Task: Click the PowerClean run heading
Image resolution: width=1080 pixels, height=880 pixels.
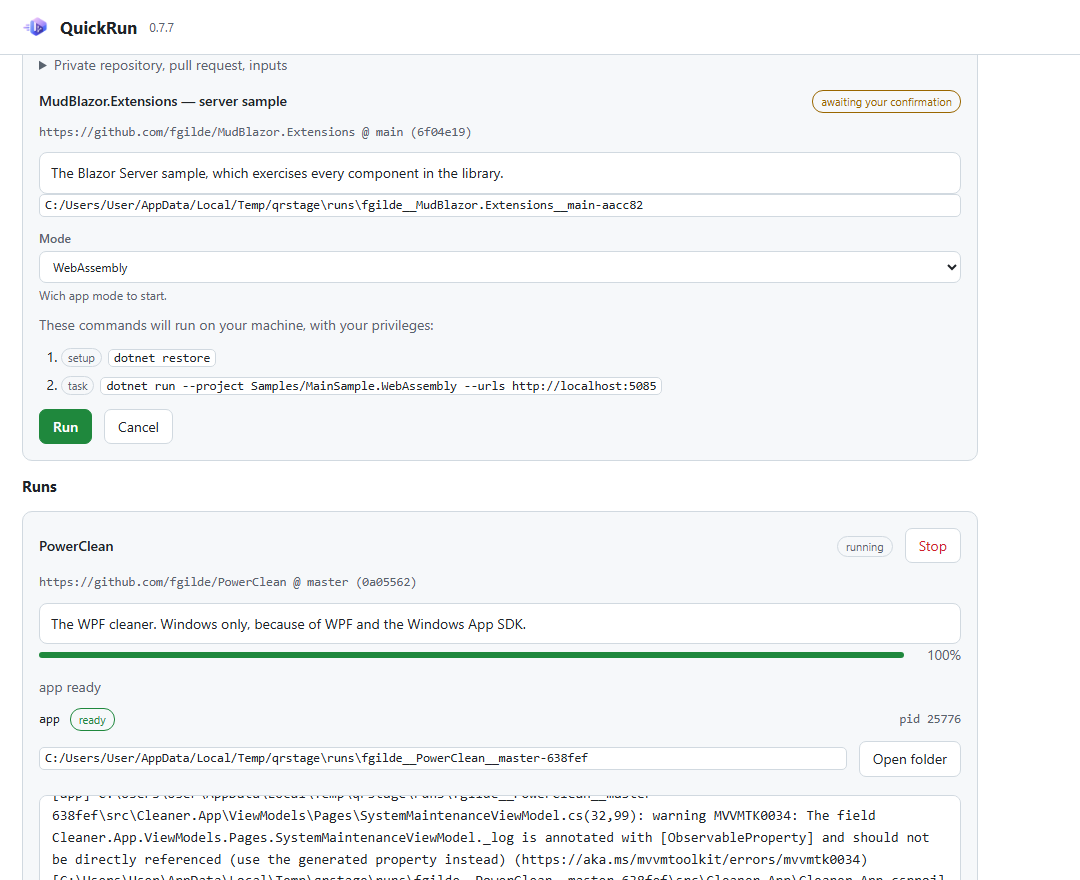Action: (x=76, y=546)
